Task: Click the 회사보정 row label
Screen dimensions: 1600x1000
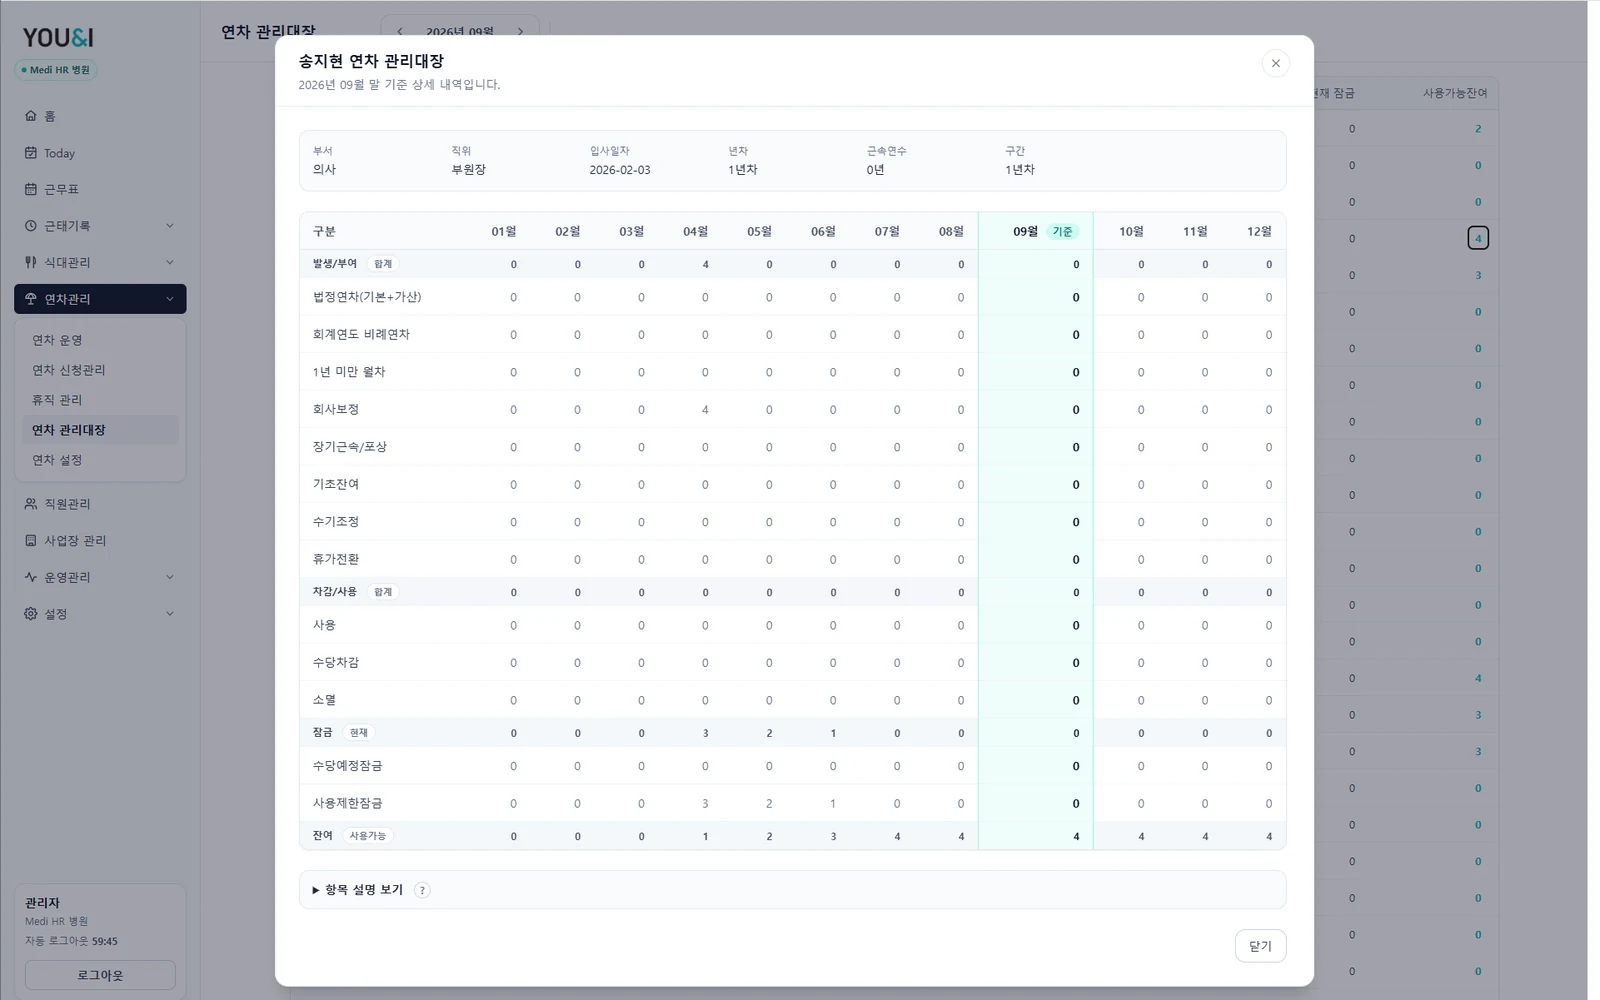Action: 336,409
